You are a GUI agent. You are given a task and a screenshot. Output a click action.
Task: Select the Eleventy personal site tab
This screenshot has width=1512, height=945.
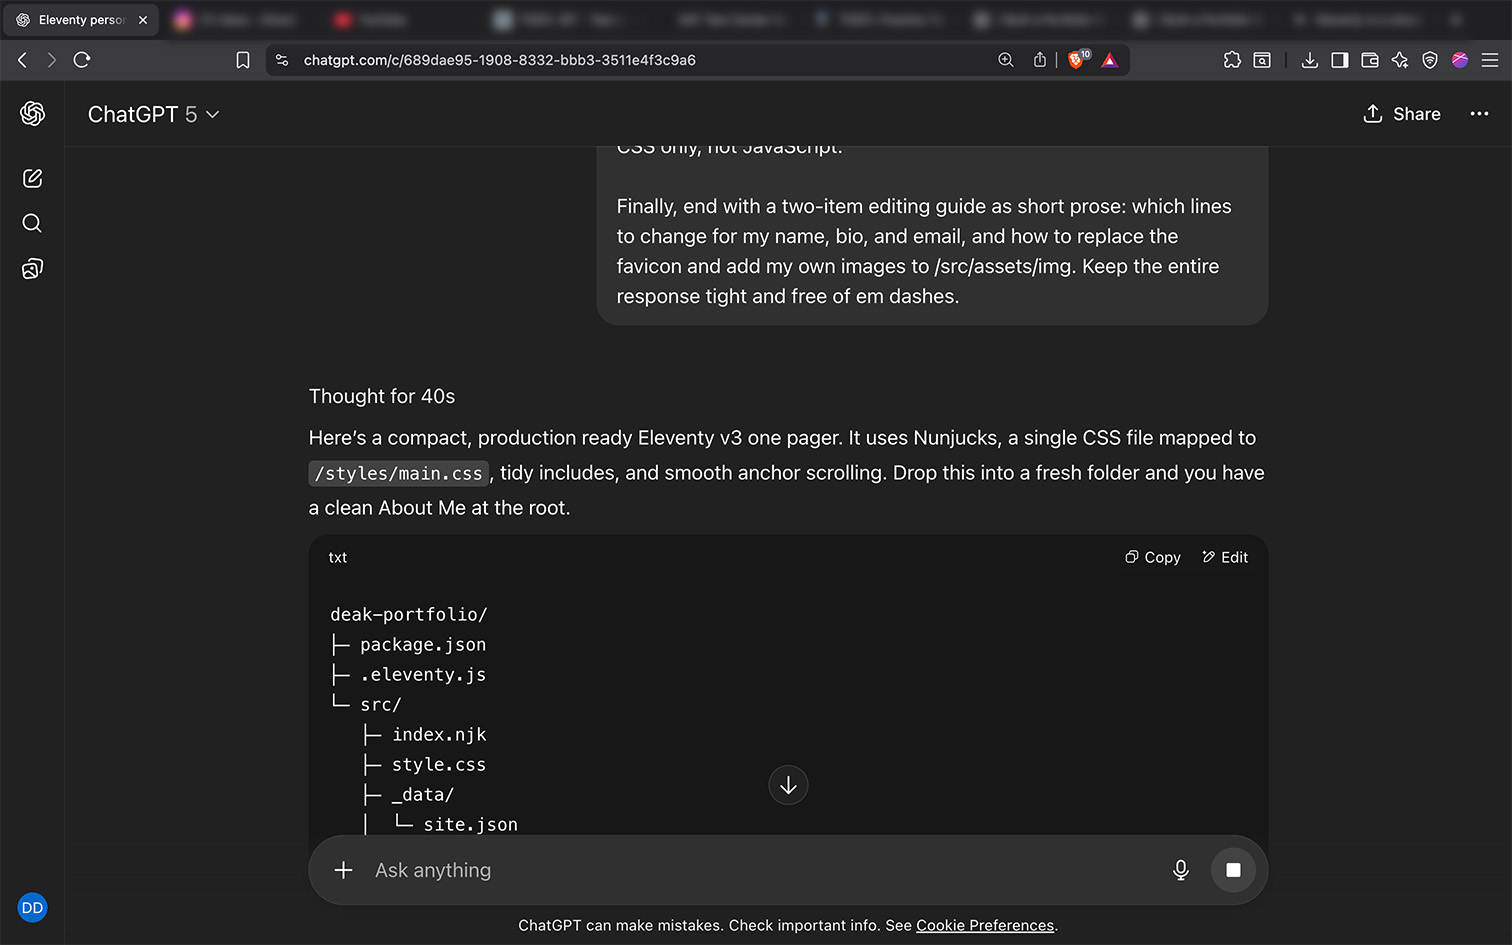80,20
